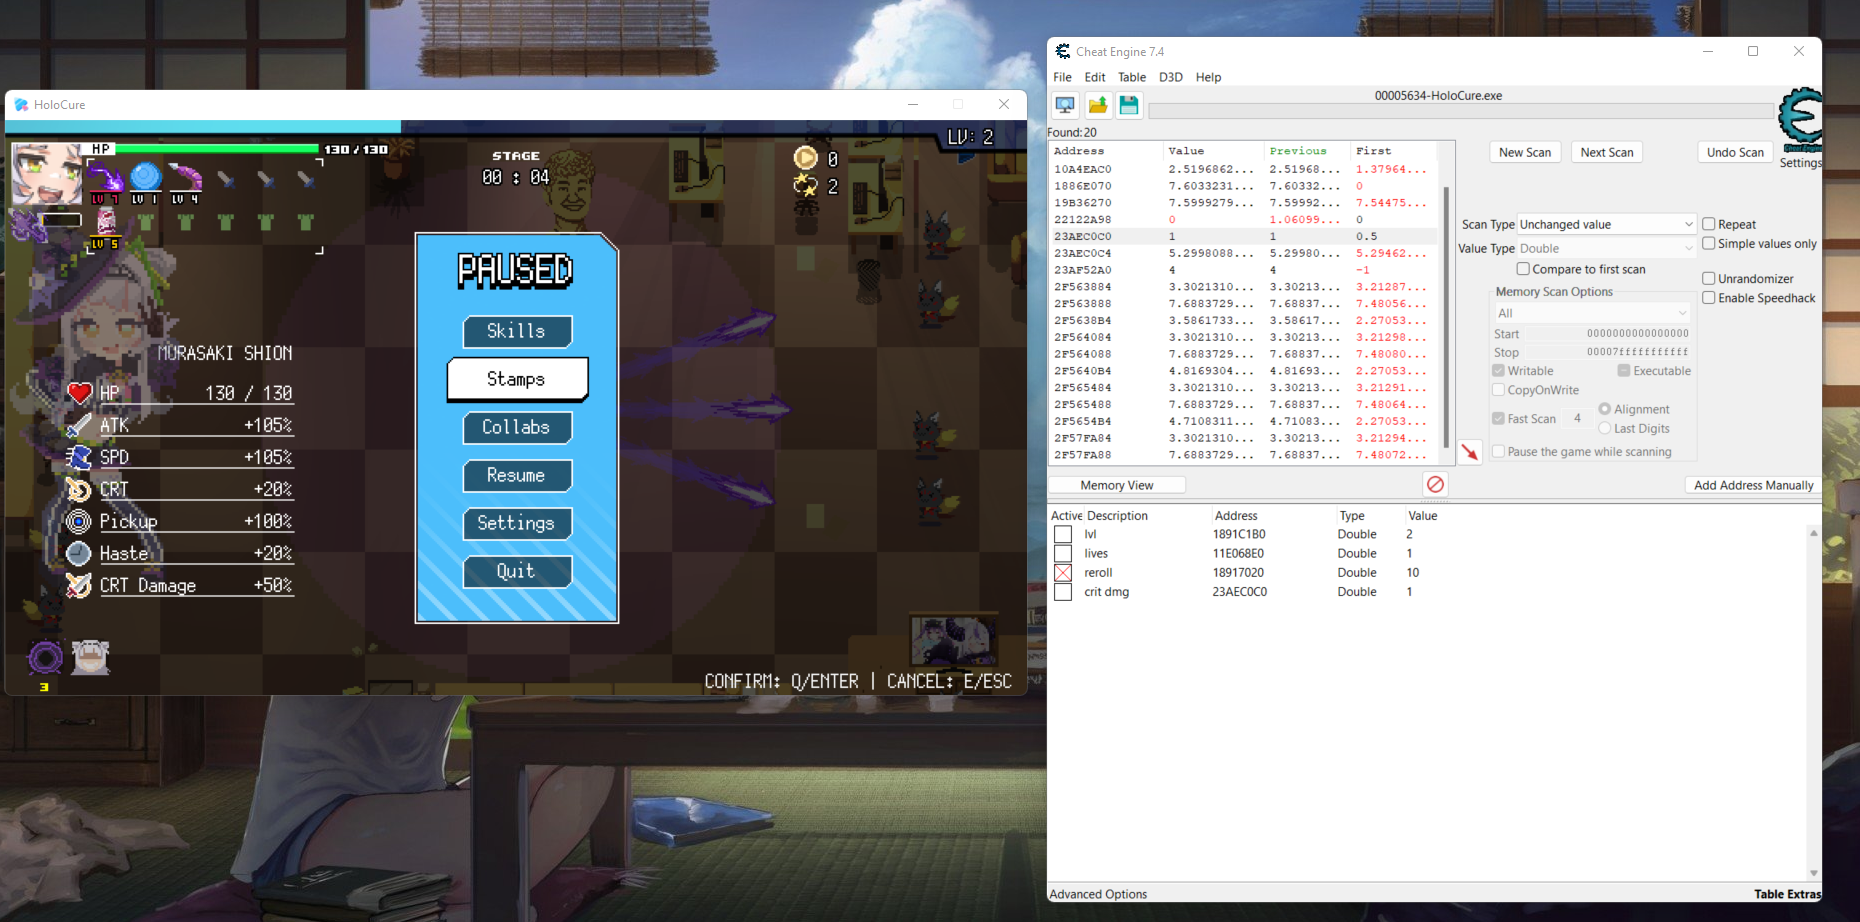Screen dimensions: 1860x922
Task: Select Skills in the paused menu
Action: click(x=517, y=331)
